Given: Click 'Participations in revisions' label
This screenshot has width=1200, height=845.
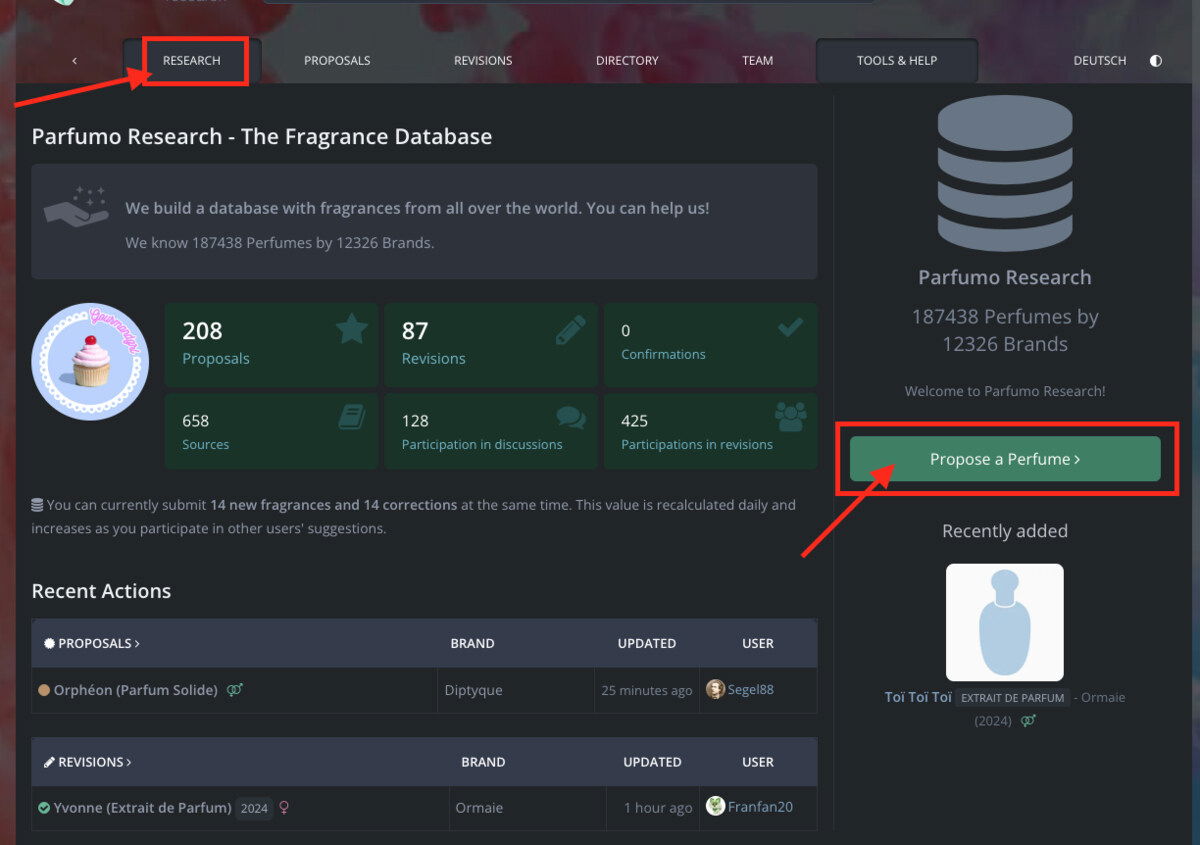Looking at the screenshot, I should point(697,444).
